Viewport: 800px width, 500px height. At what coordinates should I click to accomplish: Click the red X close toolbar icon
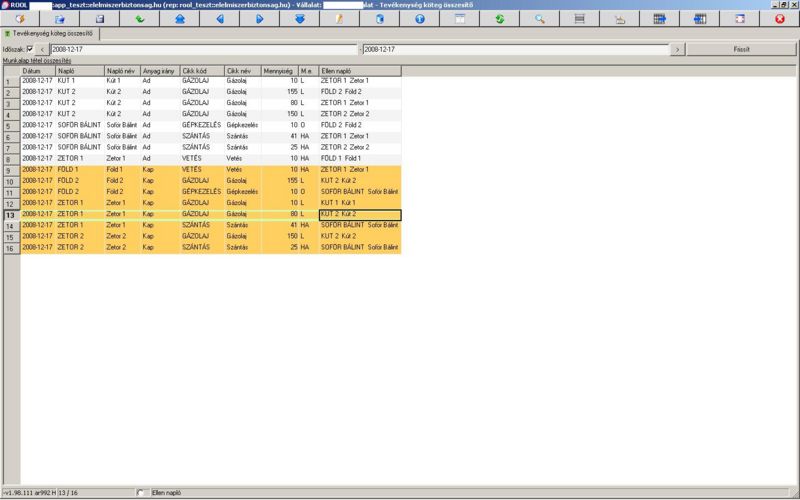tap(779, 19)
